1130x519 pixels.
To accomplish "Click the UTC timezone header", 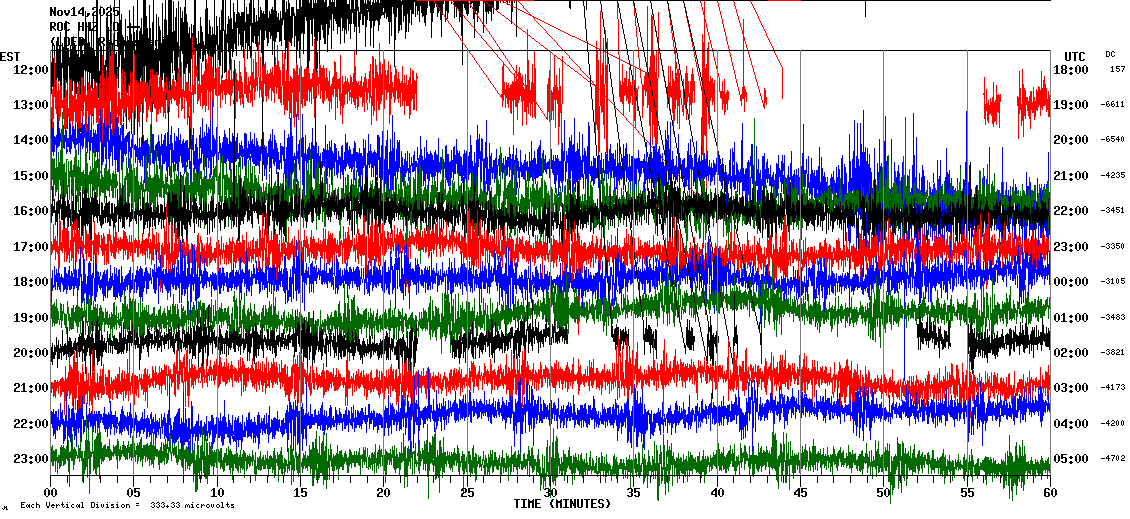I will (1074, 56).
